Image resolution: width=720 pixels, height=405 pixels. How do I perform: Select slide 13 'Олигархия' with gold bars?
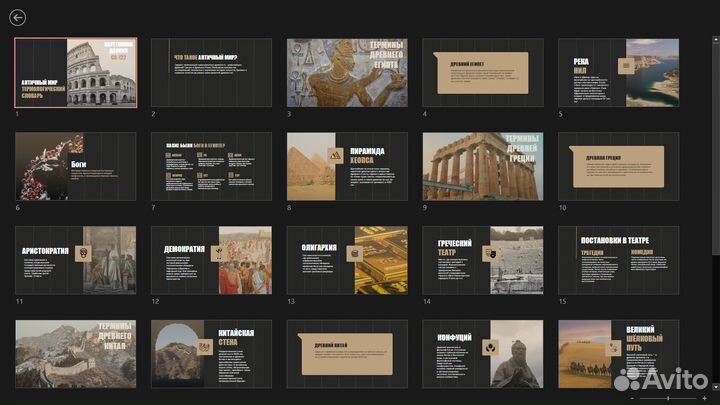pyautogui.click(x=347, y=260)
